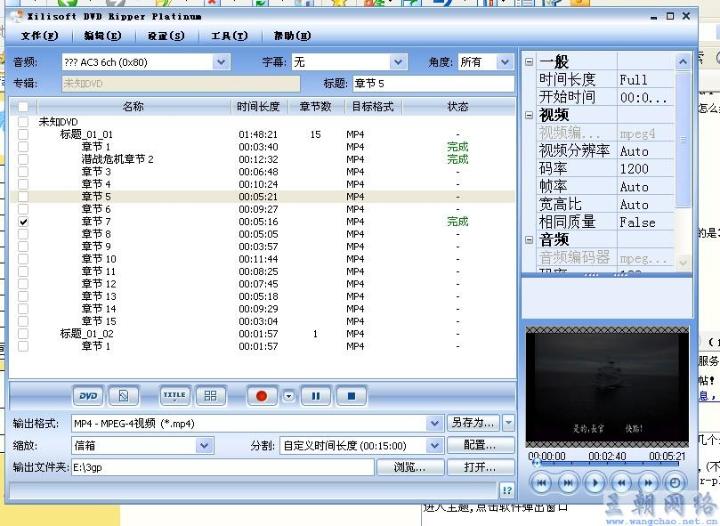Viewport: 720px width, 526px height.
Task: Click the '!?' icon at the status bar end
Action: [x=507, y=490]
